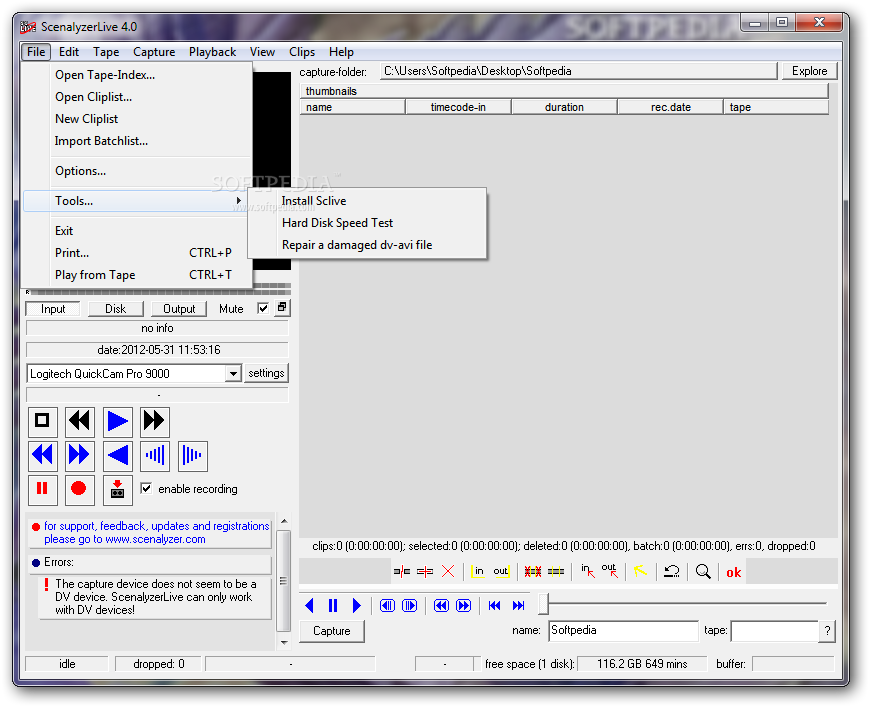Click the capture to tape recorder icon

pyautogui.click(x=118, y=489)
